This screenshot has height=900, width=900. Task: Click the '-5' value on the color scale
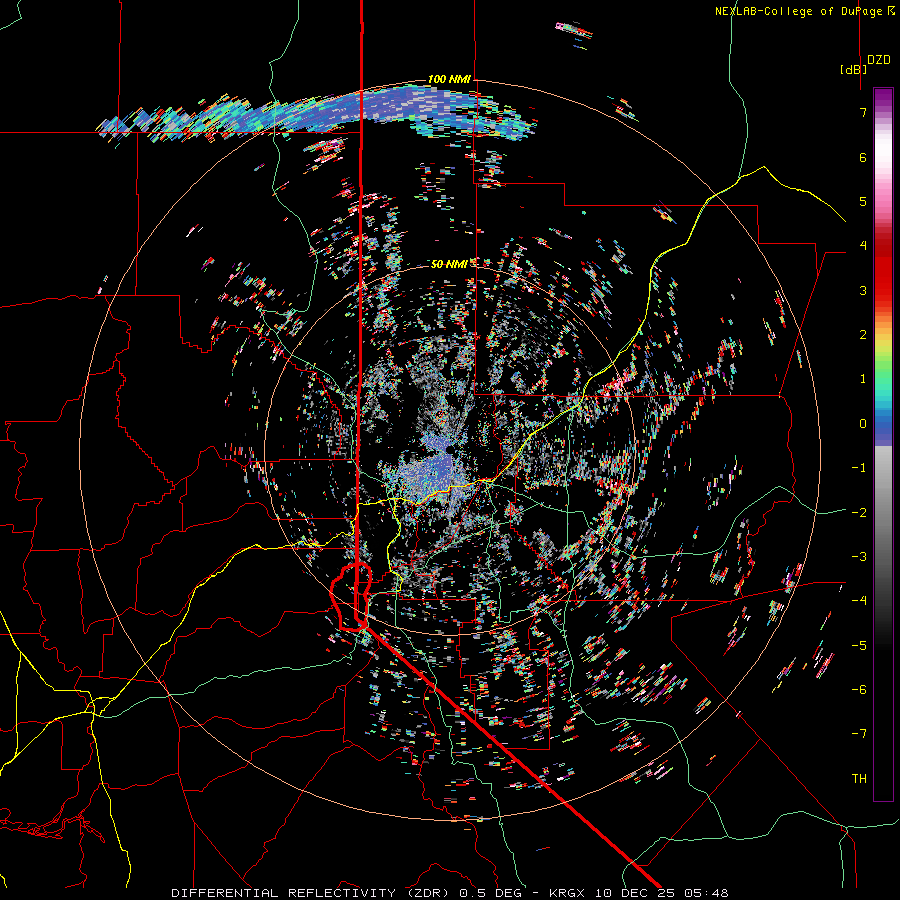pyautogui.click(x=859, y=646)
